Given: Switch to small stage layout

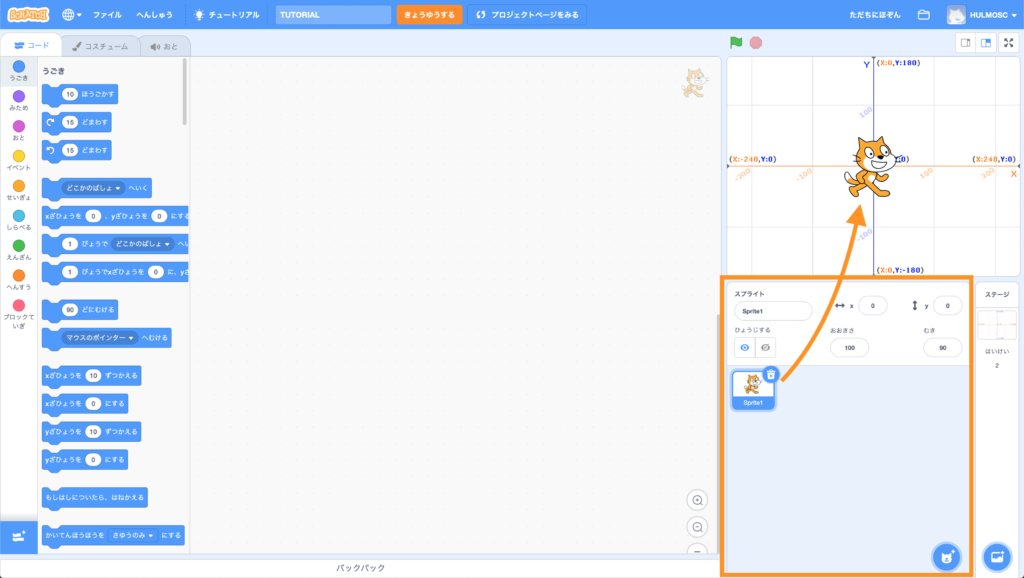Looking at the screenshot, I should click(x=965, y=43).
